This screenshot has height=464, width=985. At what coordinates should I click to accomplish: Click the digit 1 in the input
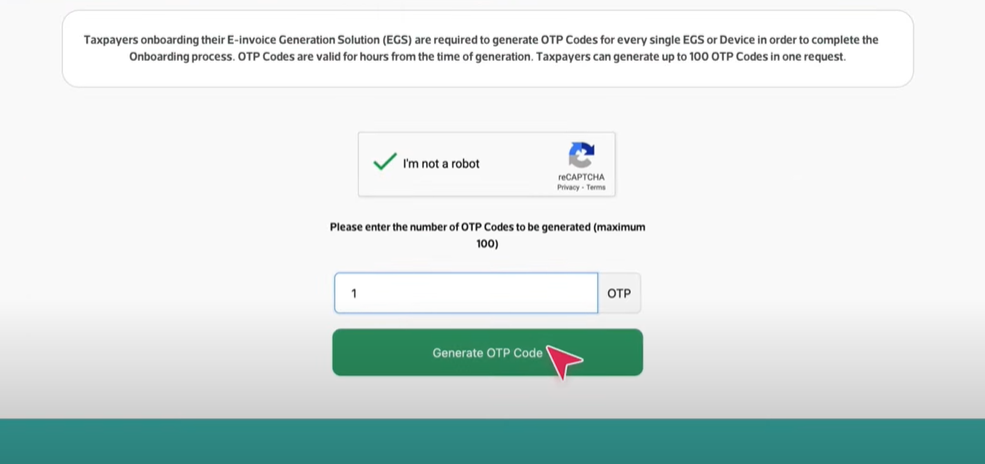click(354, 294)
